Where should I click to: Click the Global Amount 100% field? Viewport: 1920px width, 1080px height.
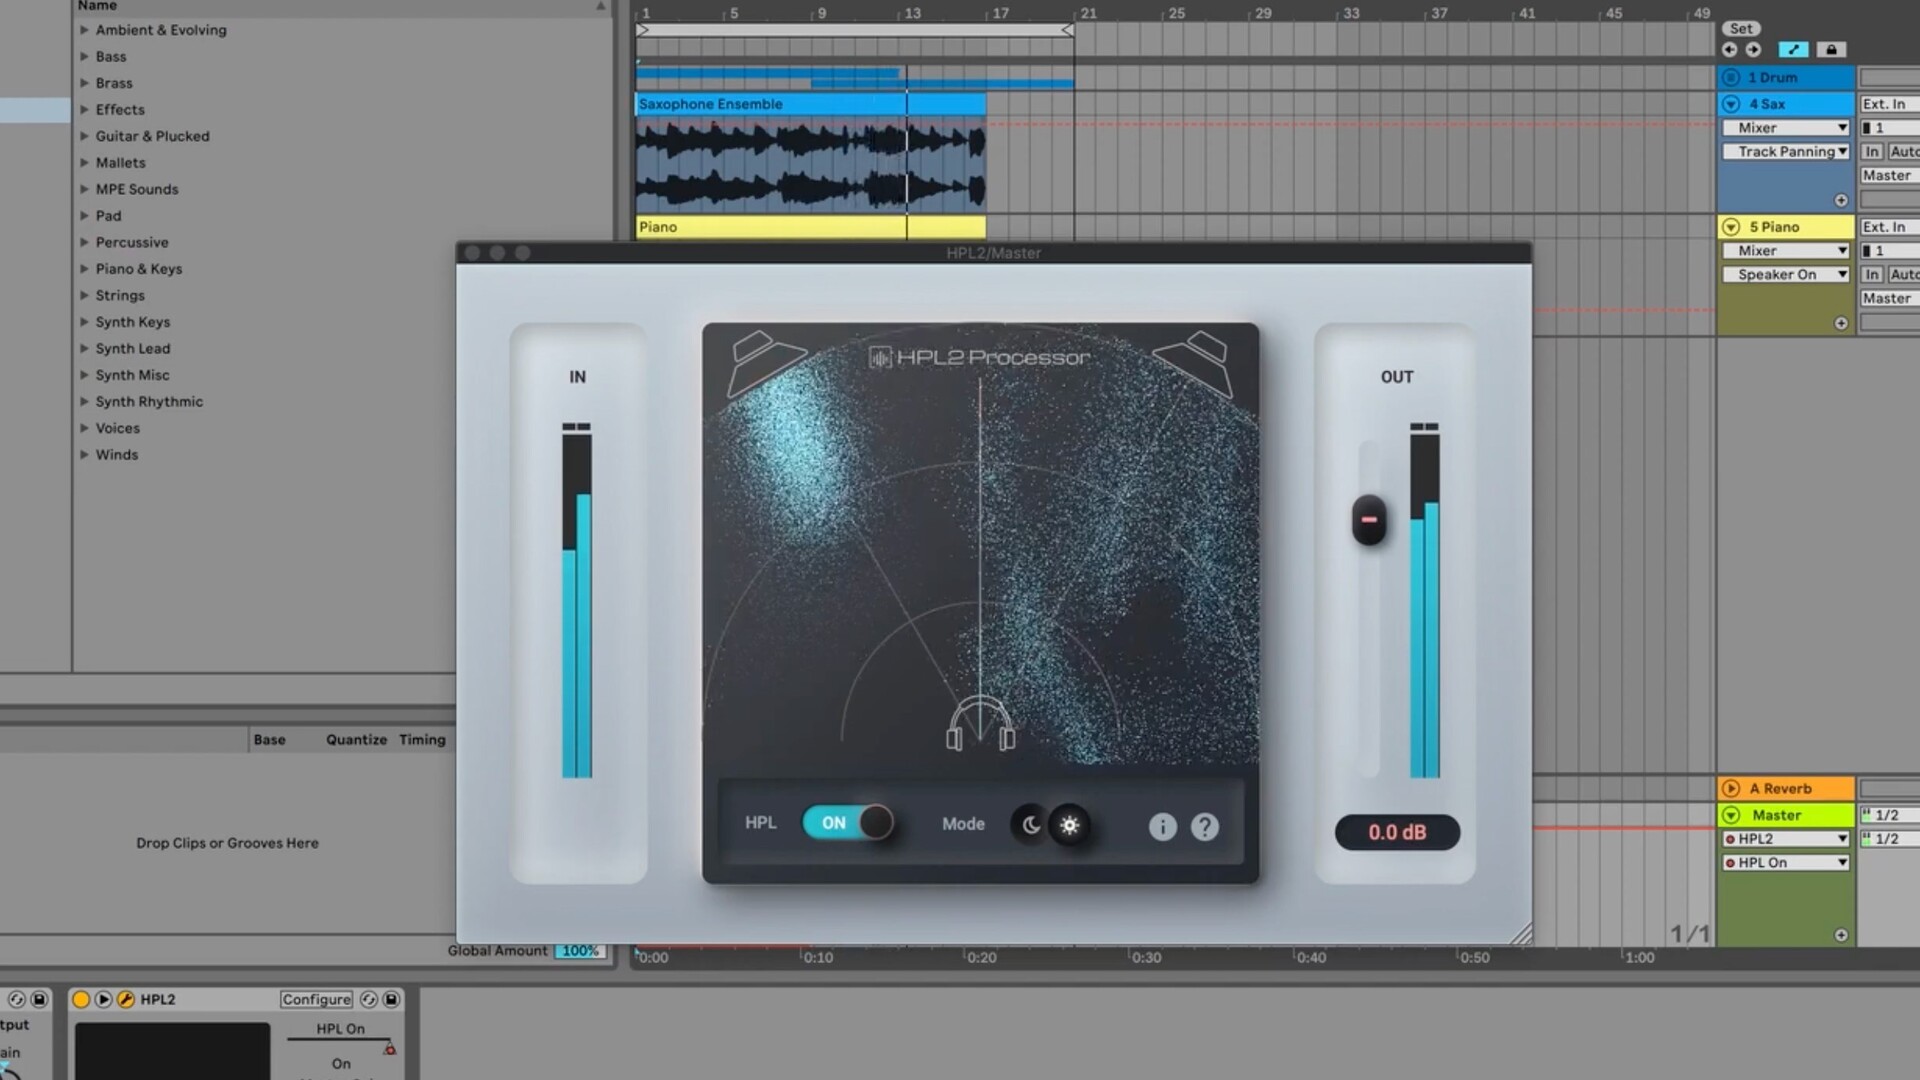coord(580,951)
